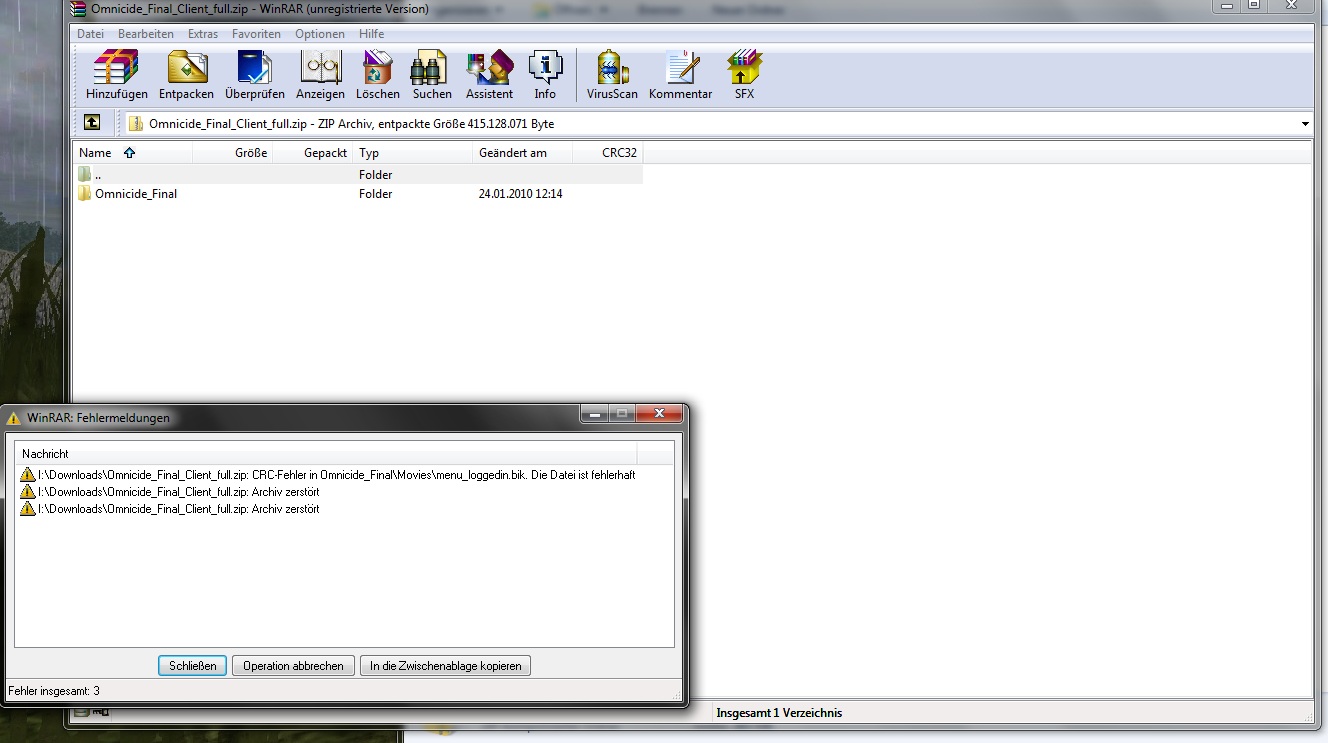
Task: Add a Kommentar to the archive
Action: click(680, 75)
